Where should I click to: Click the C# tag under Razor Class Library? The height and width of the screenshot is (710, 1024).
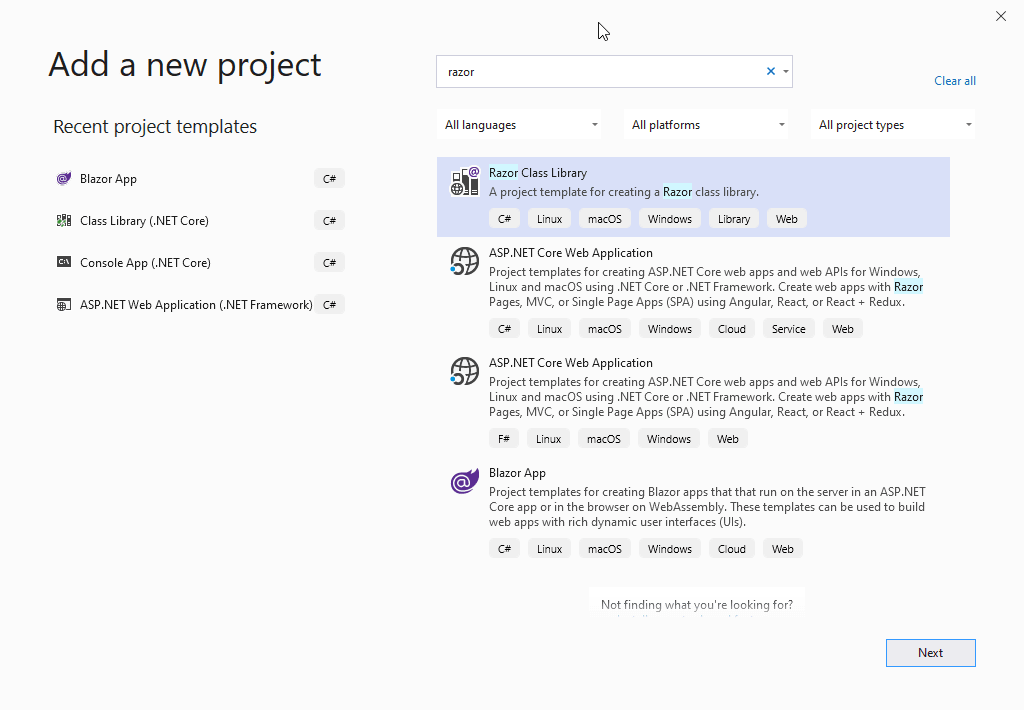[x=504, y=219]
